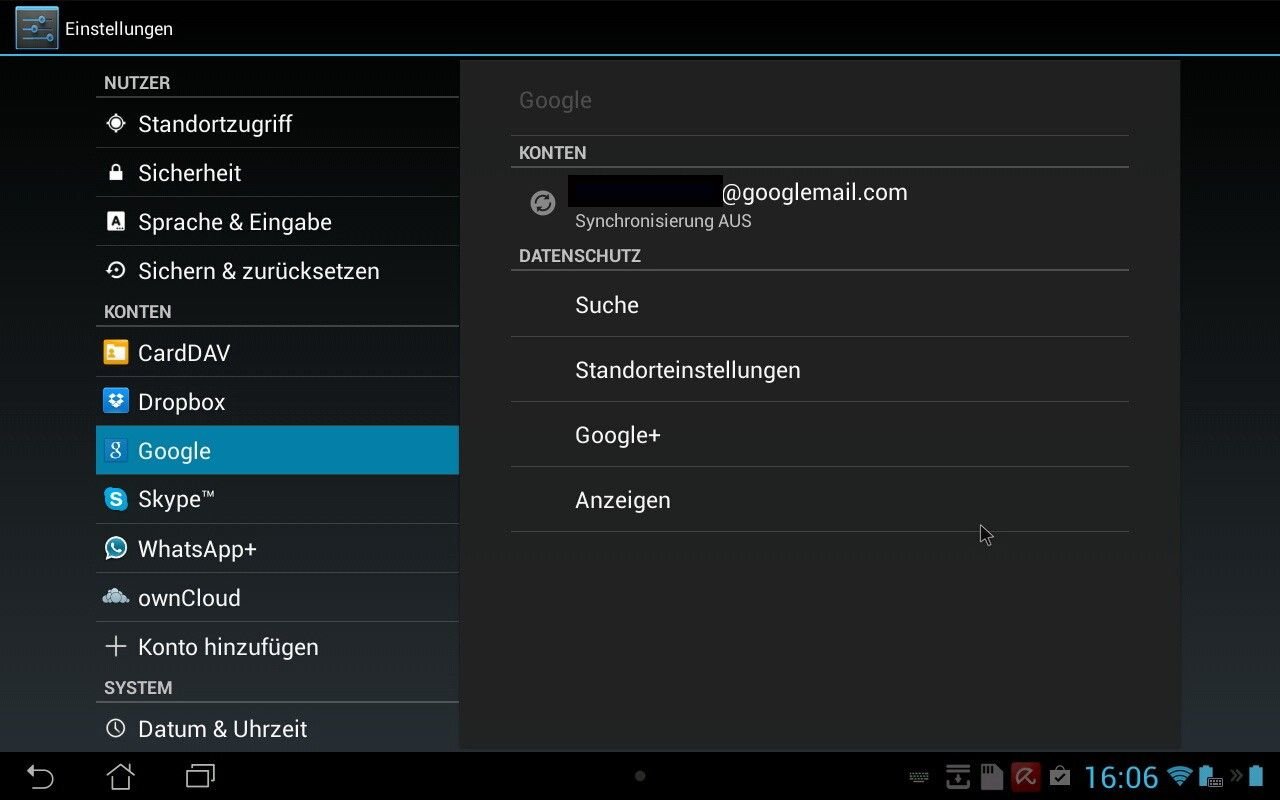
Task: Tap the Android back navigation button
Action: click(x=40, y=776)
